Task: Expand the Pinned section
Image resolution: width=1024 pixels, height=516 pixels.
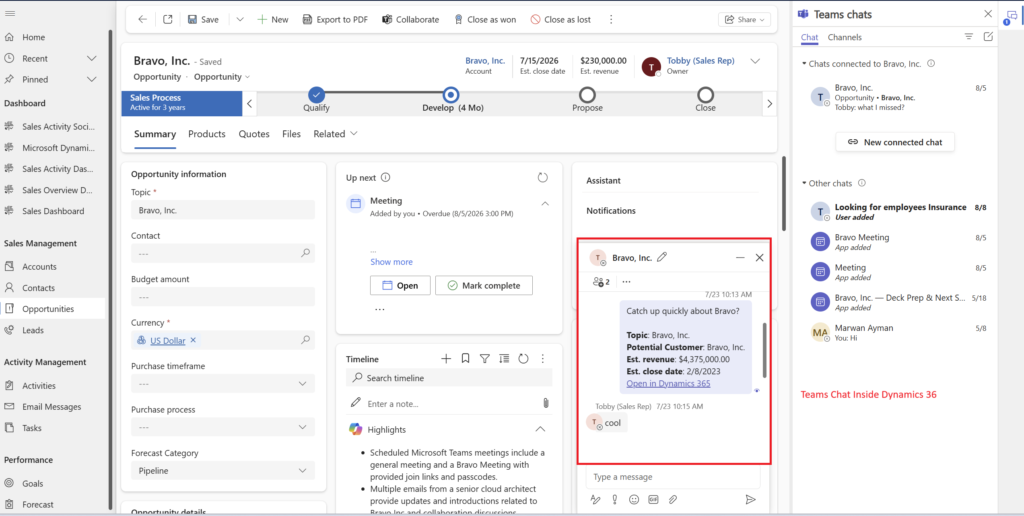Action: tap(91, 79)
